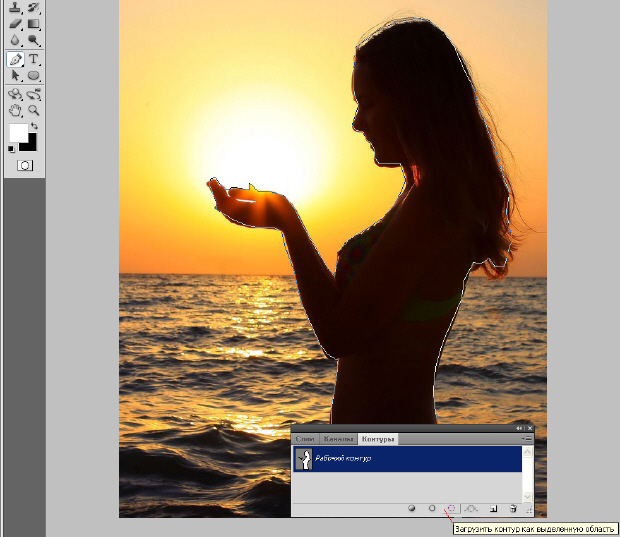Delete current path with trash icon
This screenshot has width=620, height=537.
tap(512, 509)
